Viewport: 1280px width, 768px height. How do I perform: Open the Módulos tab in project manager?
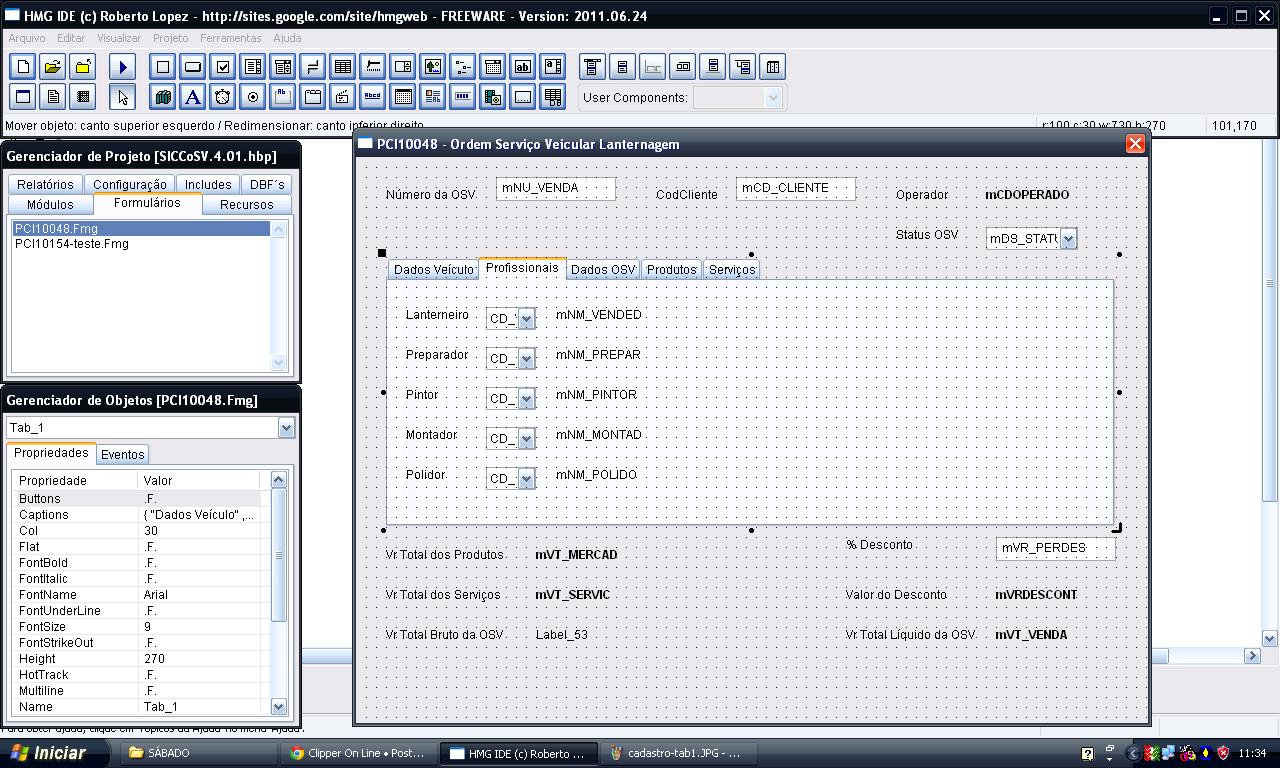[50, 204]
